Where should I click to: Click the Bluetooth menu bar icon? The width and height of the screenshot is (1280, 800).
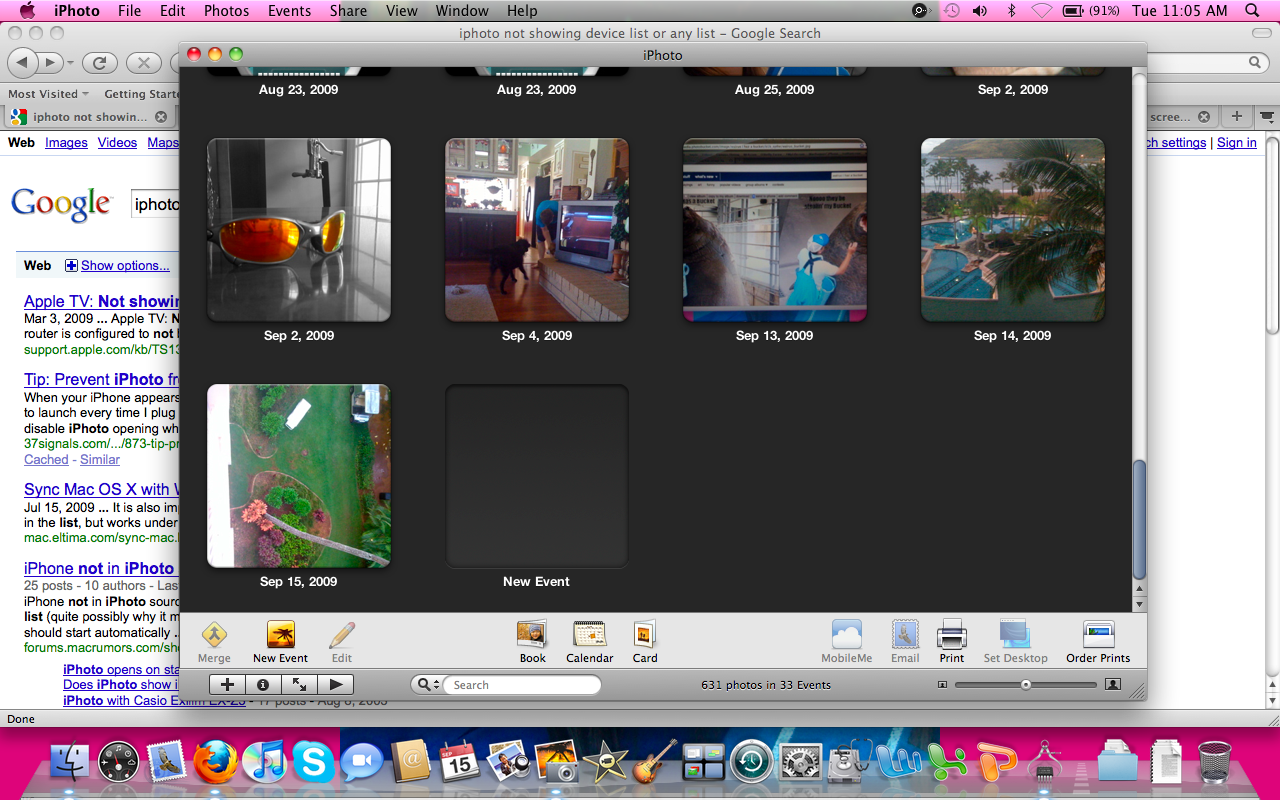click(1011, 11)
